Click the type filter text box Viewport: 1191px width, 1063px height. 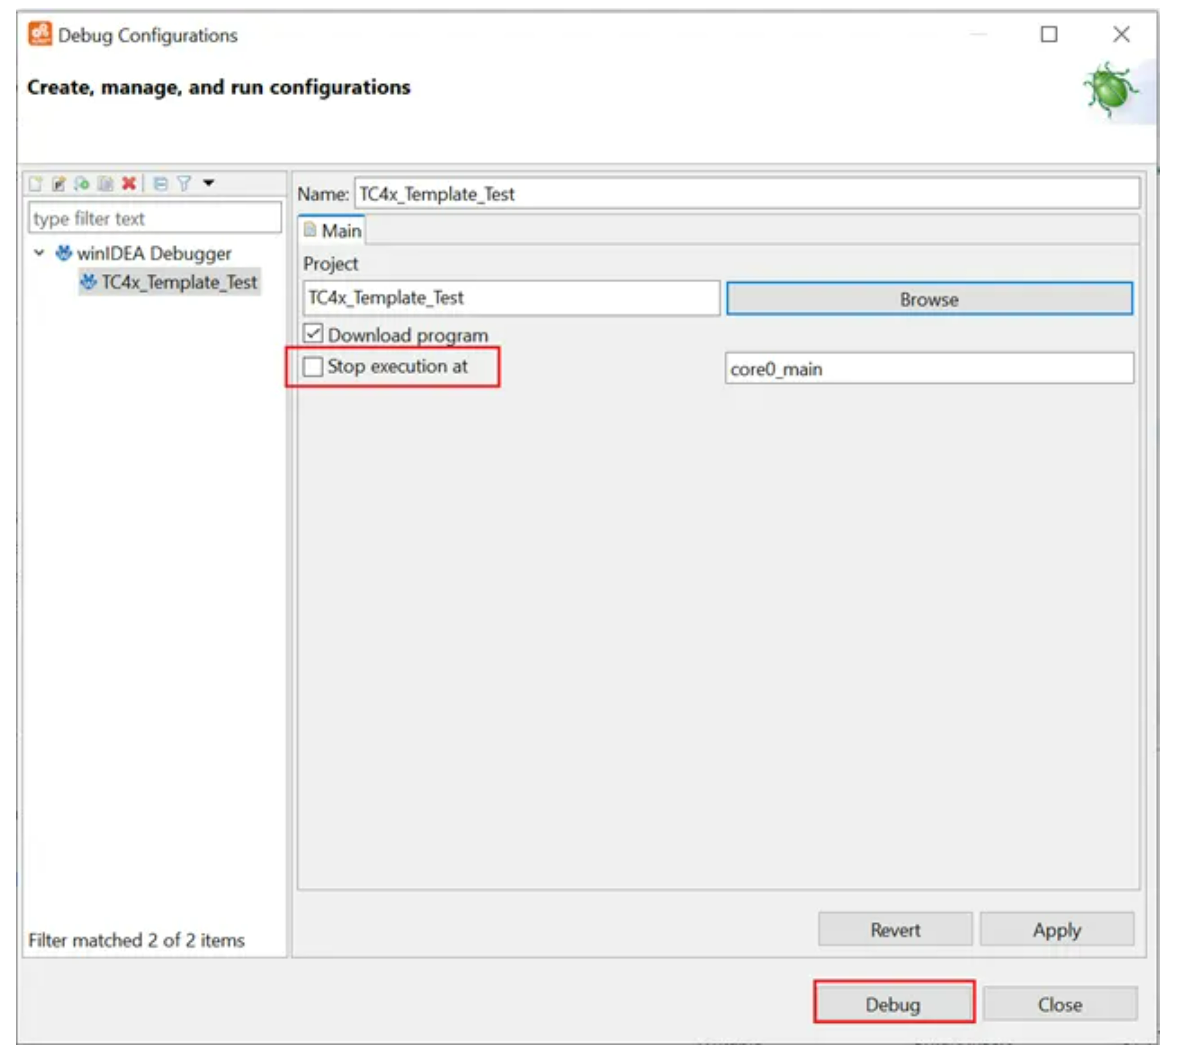(x=154, y=218)
